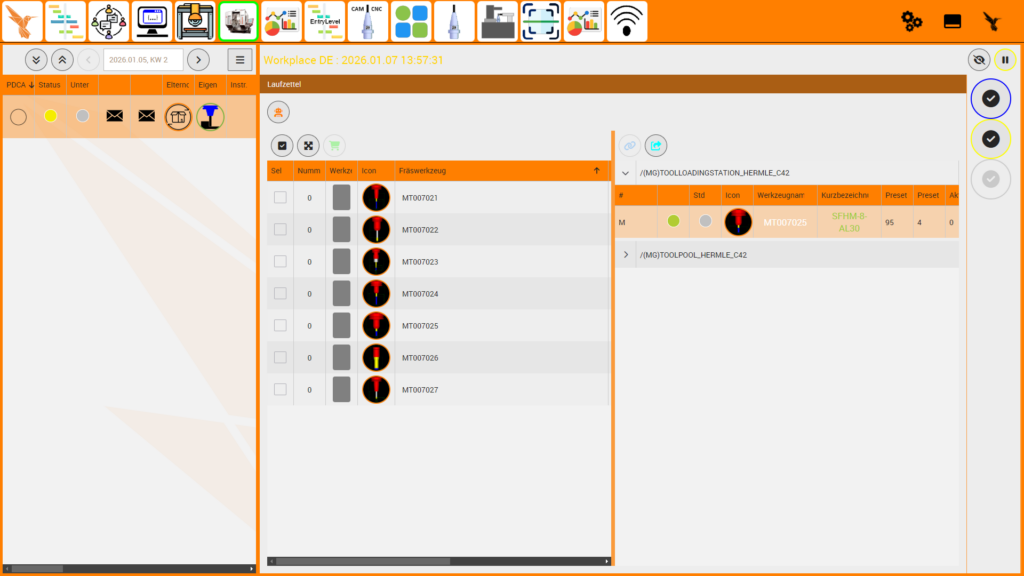The height and width of the screenshot is (576, 1024).
Task: Sort by the Fräswerkzeug column header
Action: [500, 171]
